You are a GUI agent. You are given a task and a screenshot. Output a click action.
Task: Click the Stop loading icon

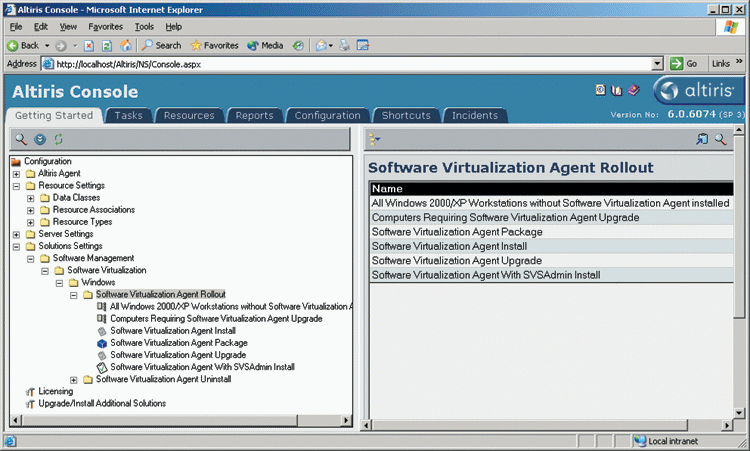89,45
